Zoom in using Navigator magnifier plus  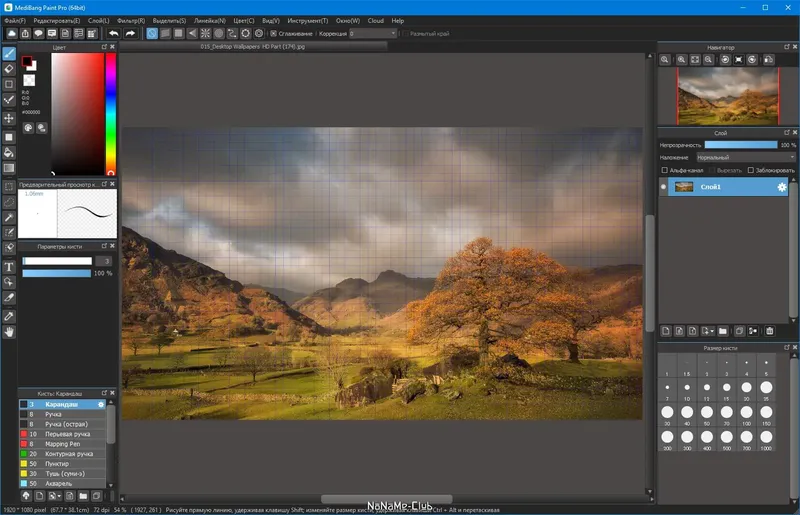click(681, 60)
